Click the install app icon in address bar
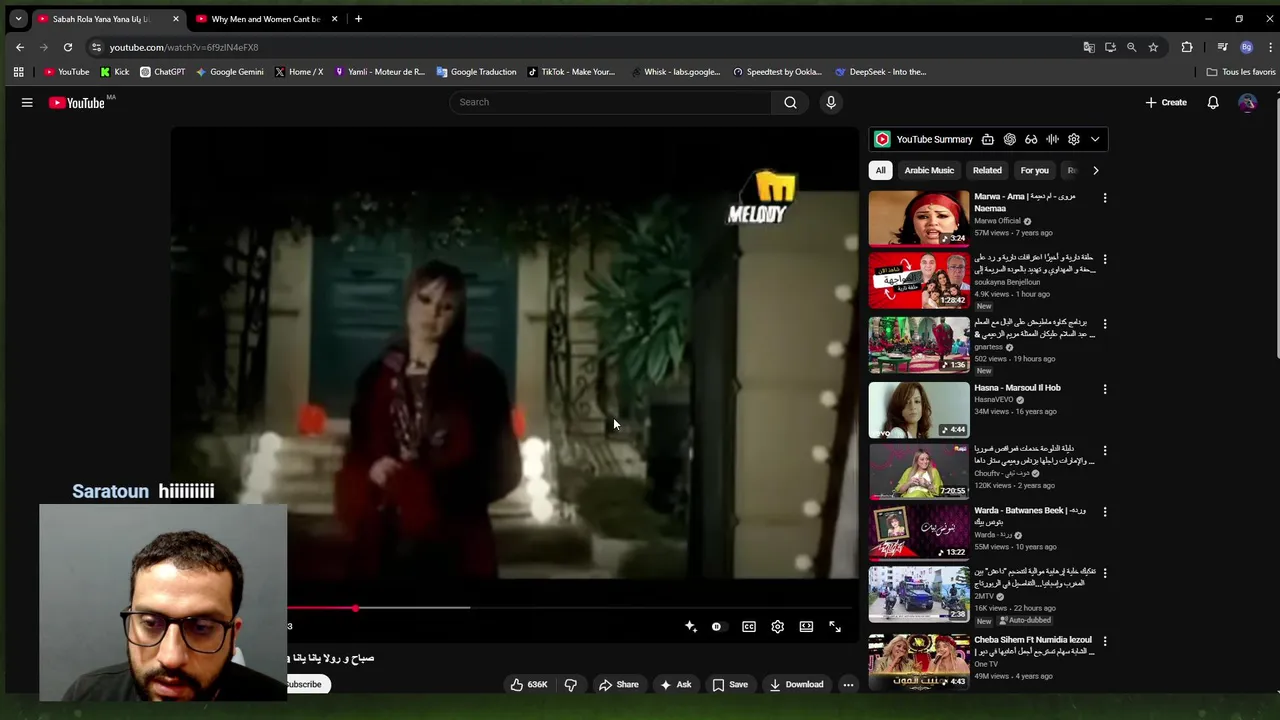 click(1110, 47)
